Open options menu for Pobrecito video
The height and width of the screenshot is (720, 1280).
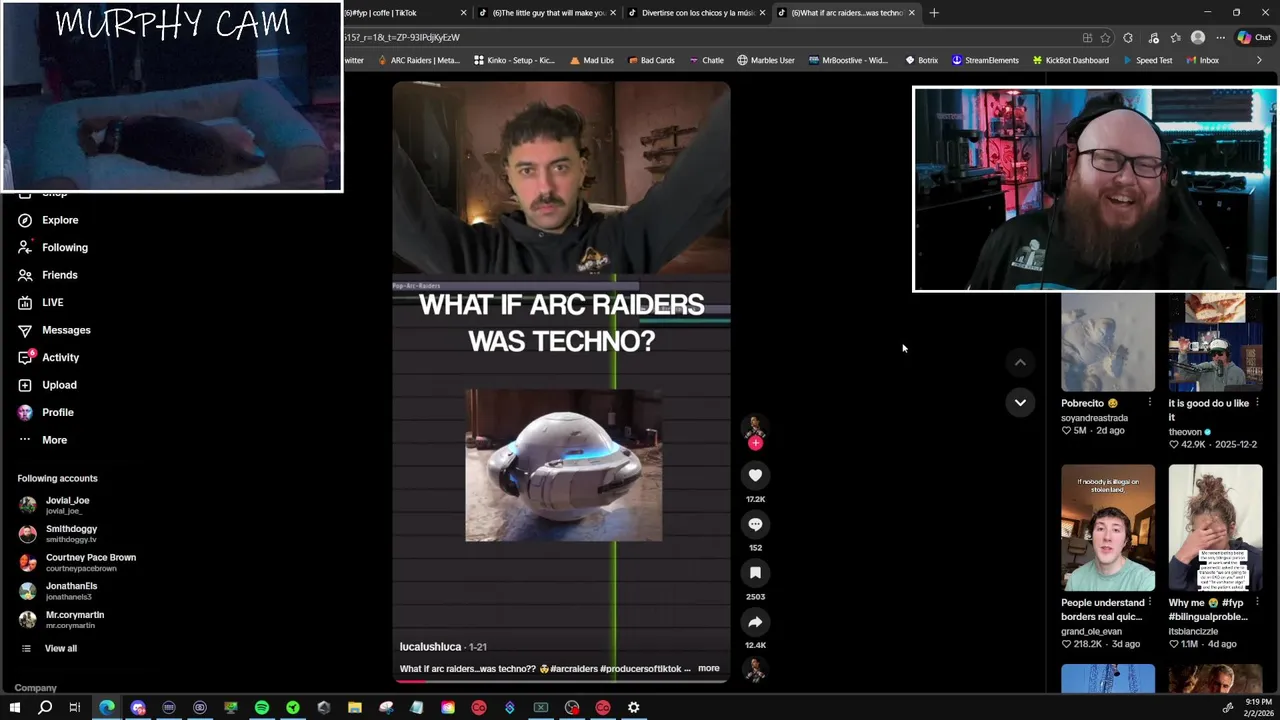(x=1149, y=403)
